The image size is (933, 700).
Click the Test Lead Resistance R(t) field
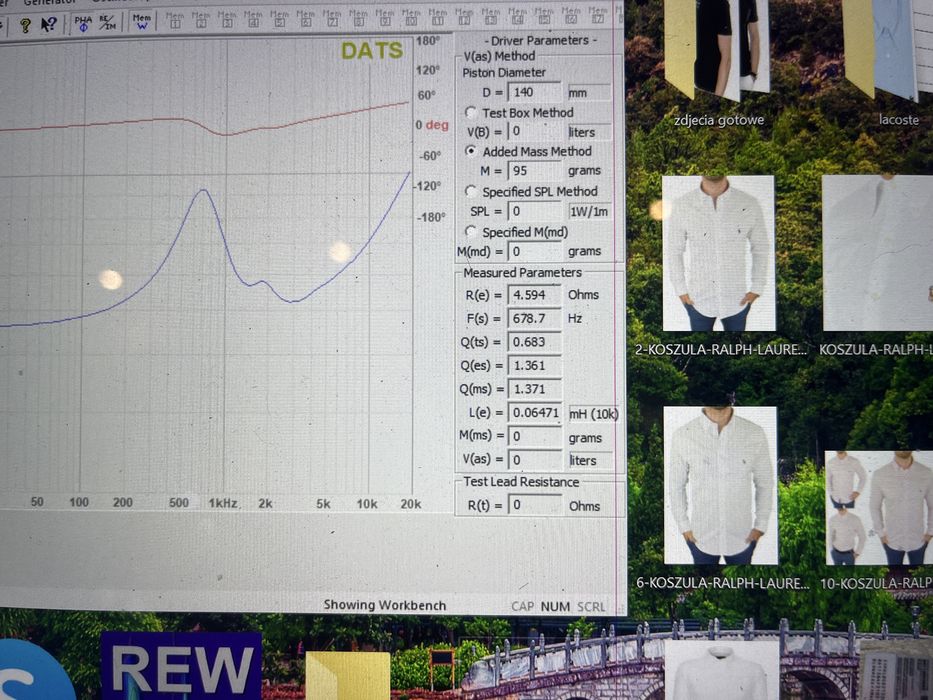click(x=534, y=505)
